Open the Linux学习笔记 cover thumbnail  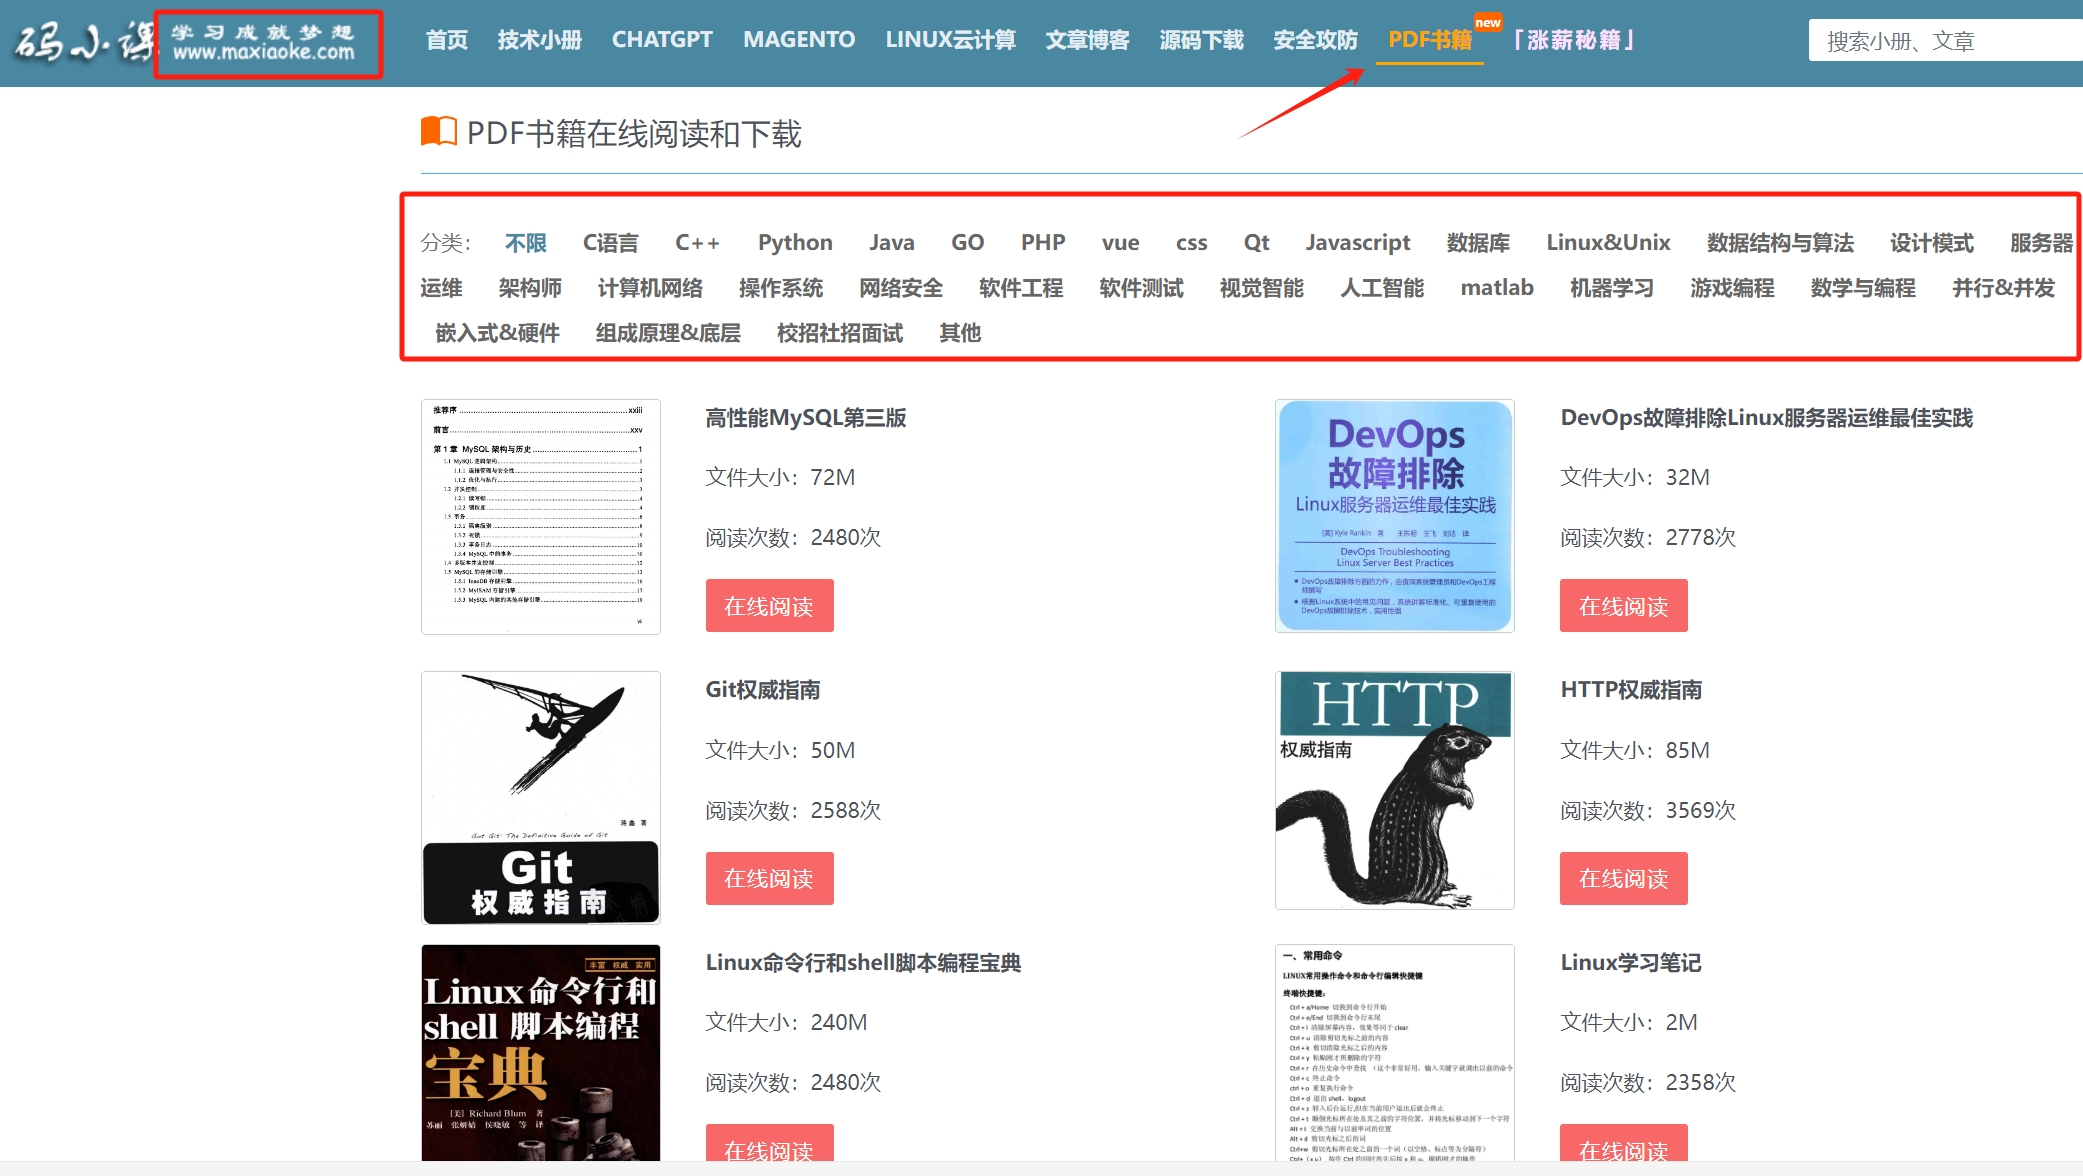coord(1394,1052)
